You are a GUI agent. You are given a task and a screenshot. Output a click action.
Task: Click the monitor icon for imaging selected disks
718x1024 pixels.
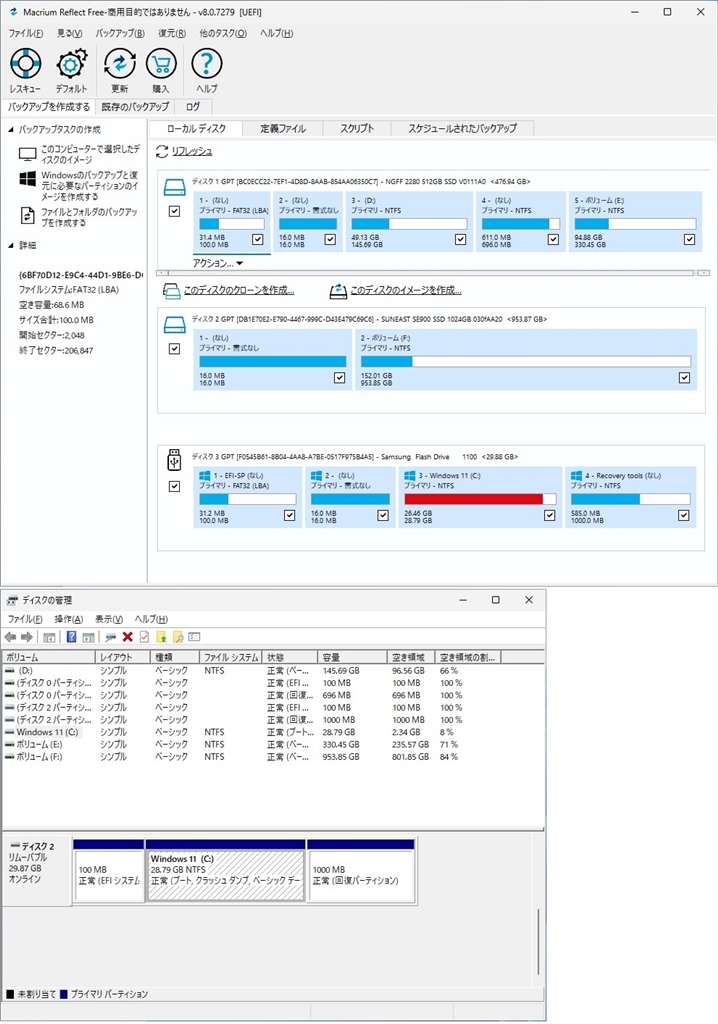[27, 154]
